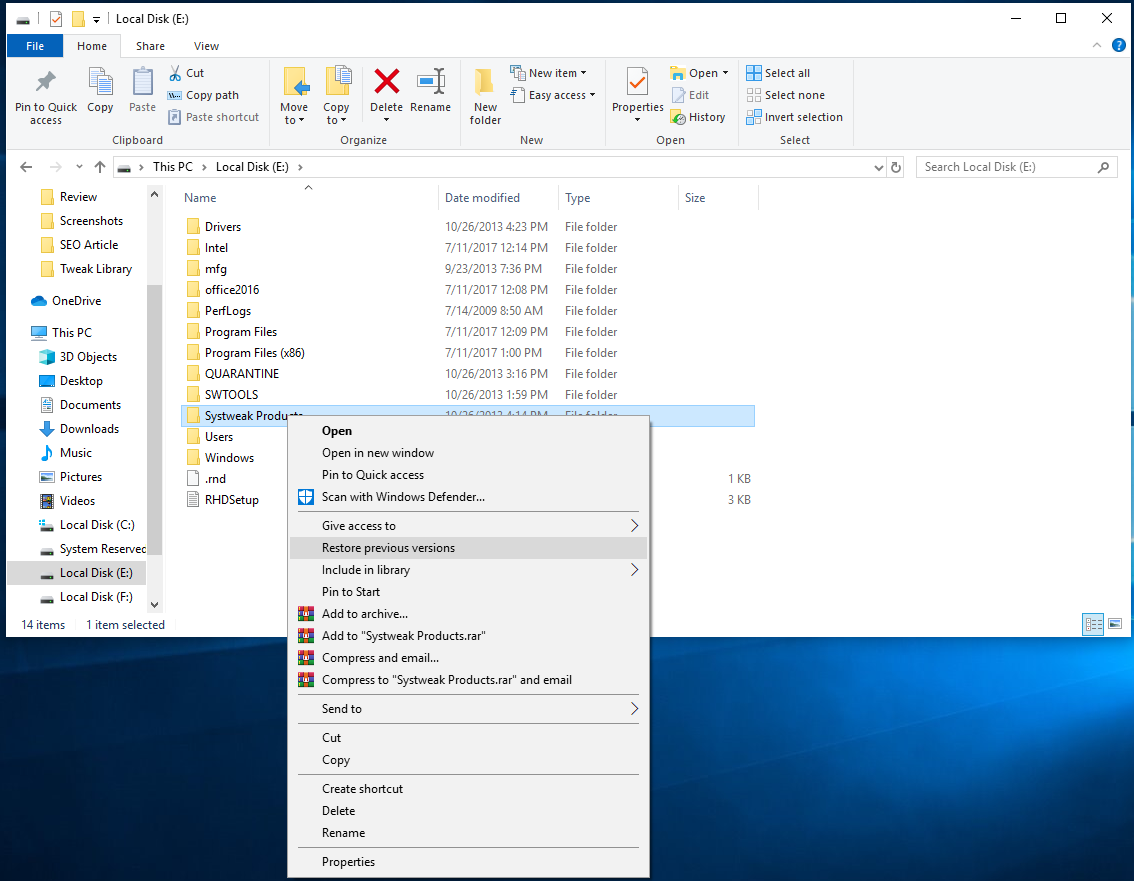The width and height of the screenshot is (1134, 881).
Task: Expand the Send to submenu
Action: coord(468,709)
